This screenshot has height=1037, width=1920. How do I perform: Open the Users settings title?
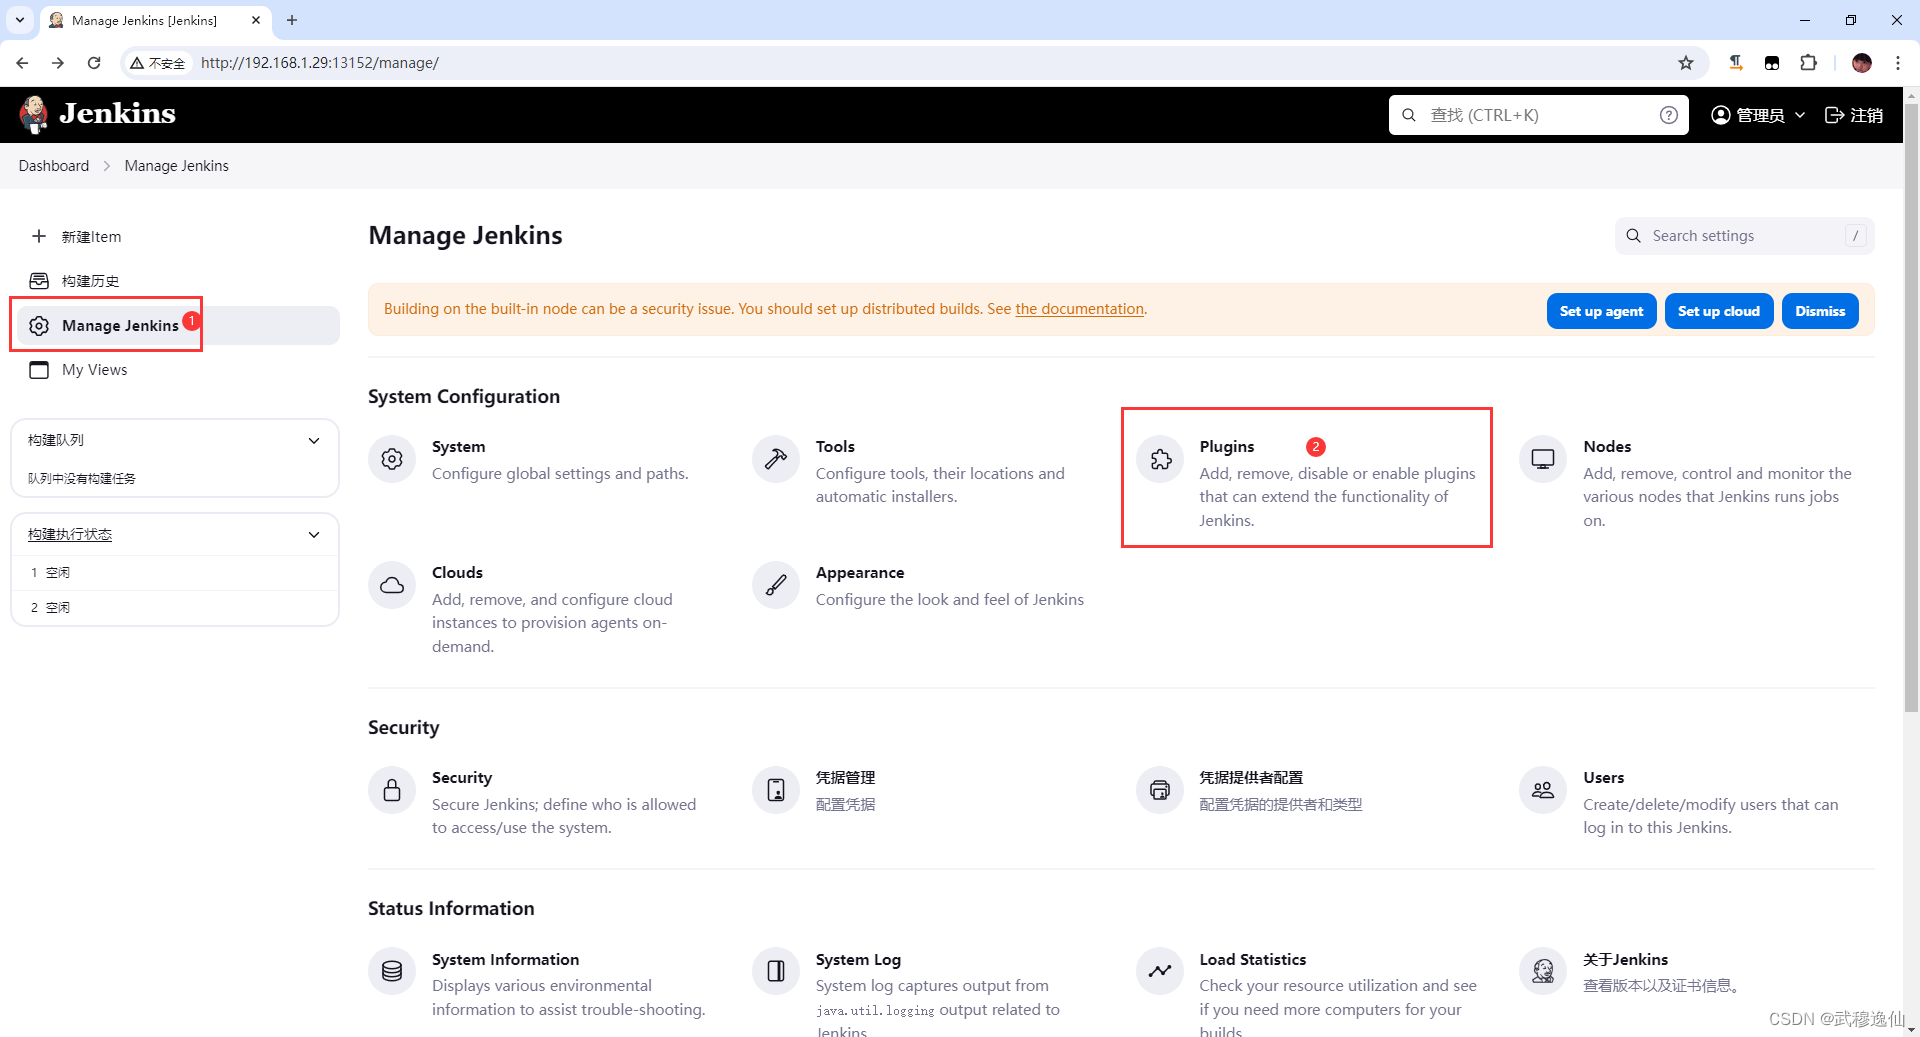(1603, 778)
